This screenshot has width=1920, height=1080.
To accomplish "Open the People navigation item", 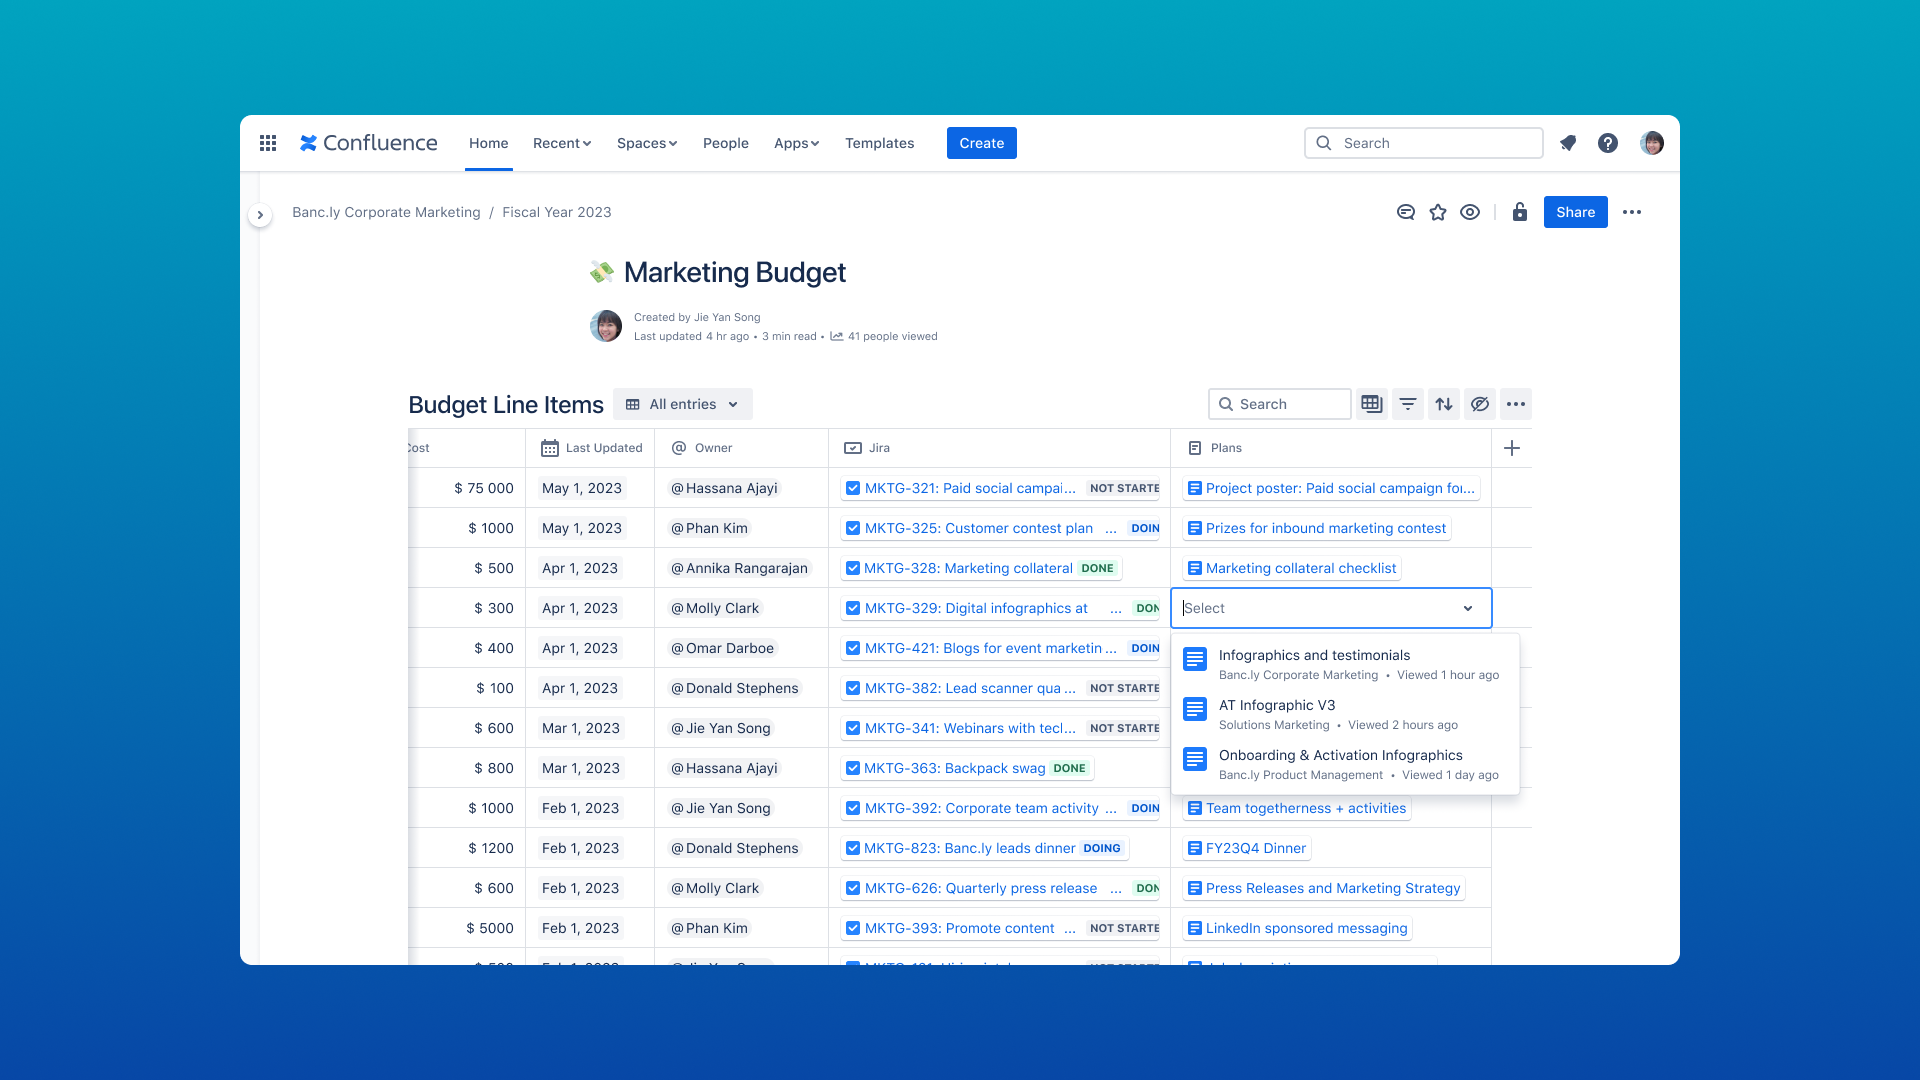I will click(725, 143).
